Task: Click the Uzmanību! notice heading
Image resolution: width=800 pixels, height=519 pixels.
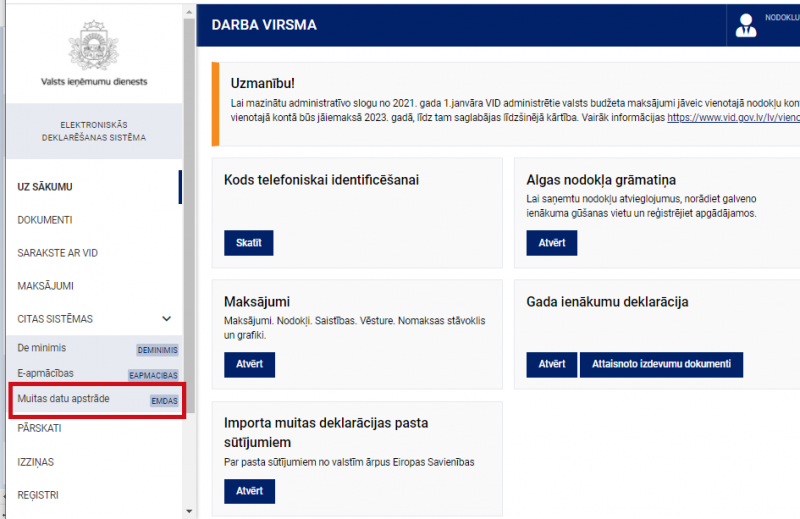Action: tap(262, 83)
